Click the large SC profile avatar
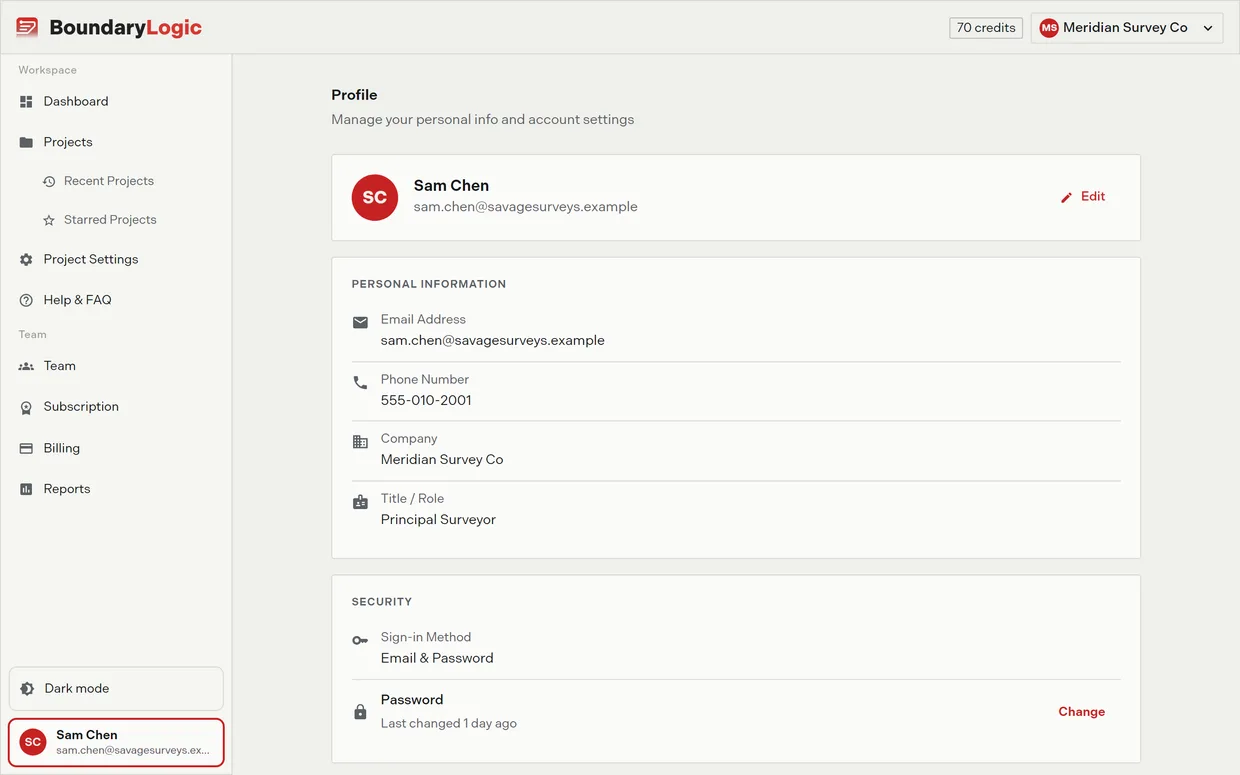The height and width of the screenshot is (775, 1240). (375, 197)
